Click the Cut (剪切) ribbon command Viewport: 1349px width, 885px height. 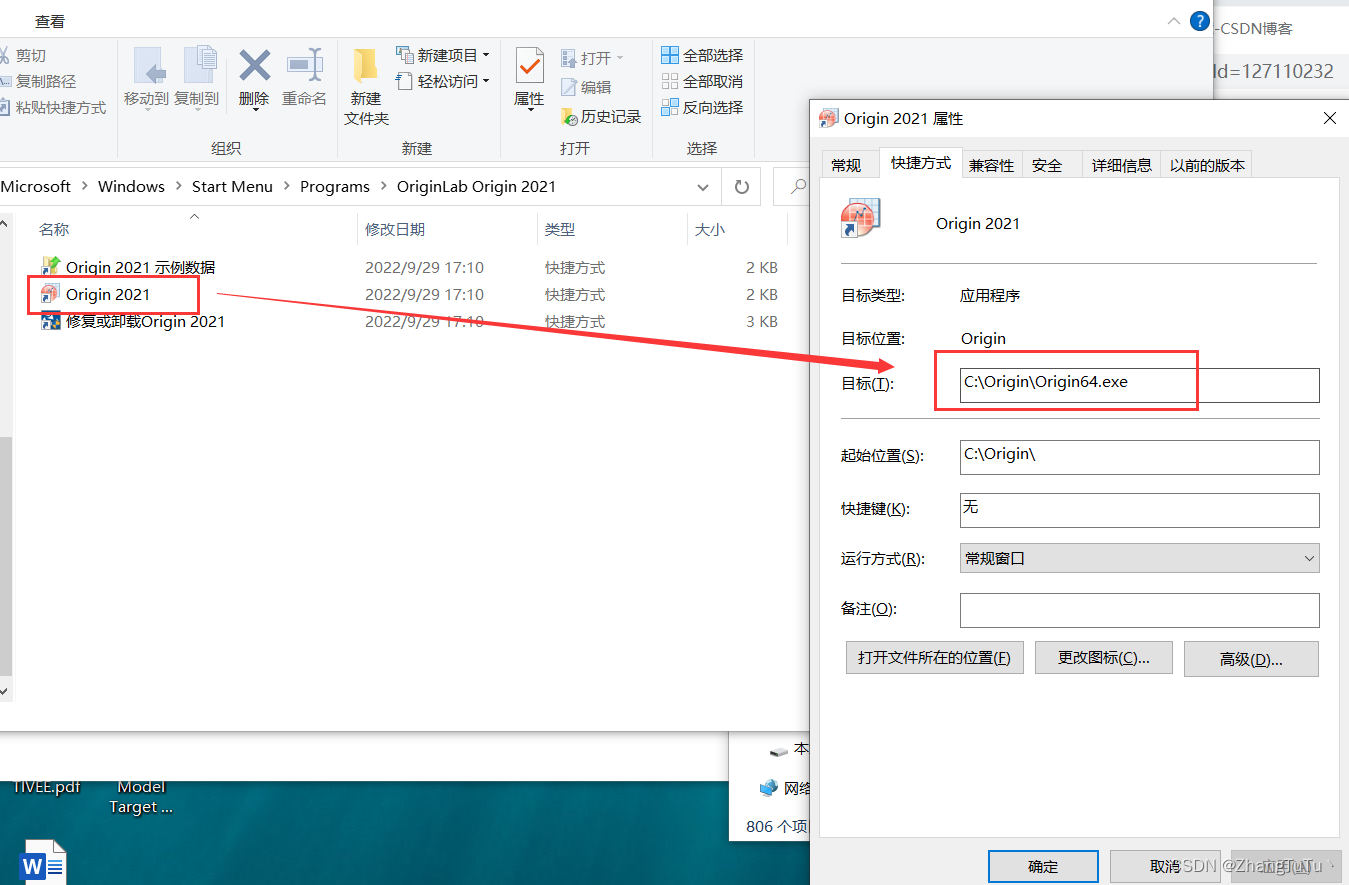click(x=24, y=56)
